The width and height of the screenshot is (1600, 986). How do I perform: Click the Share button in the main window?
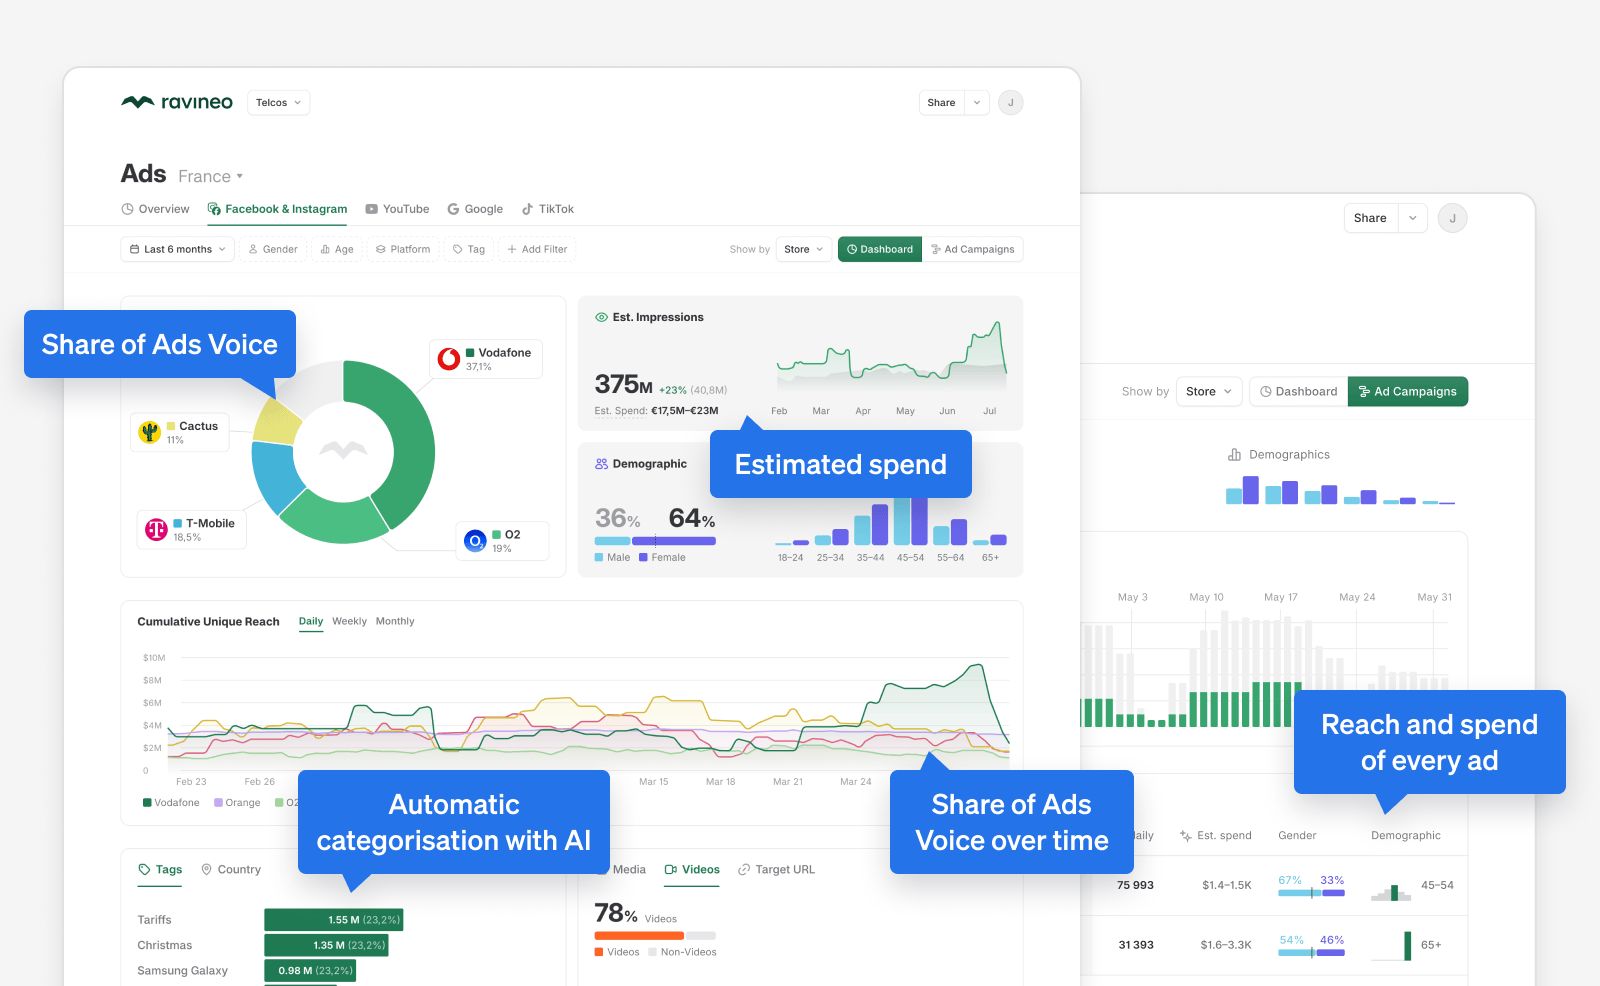[941, 103]
